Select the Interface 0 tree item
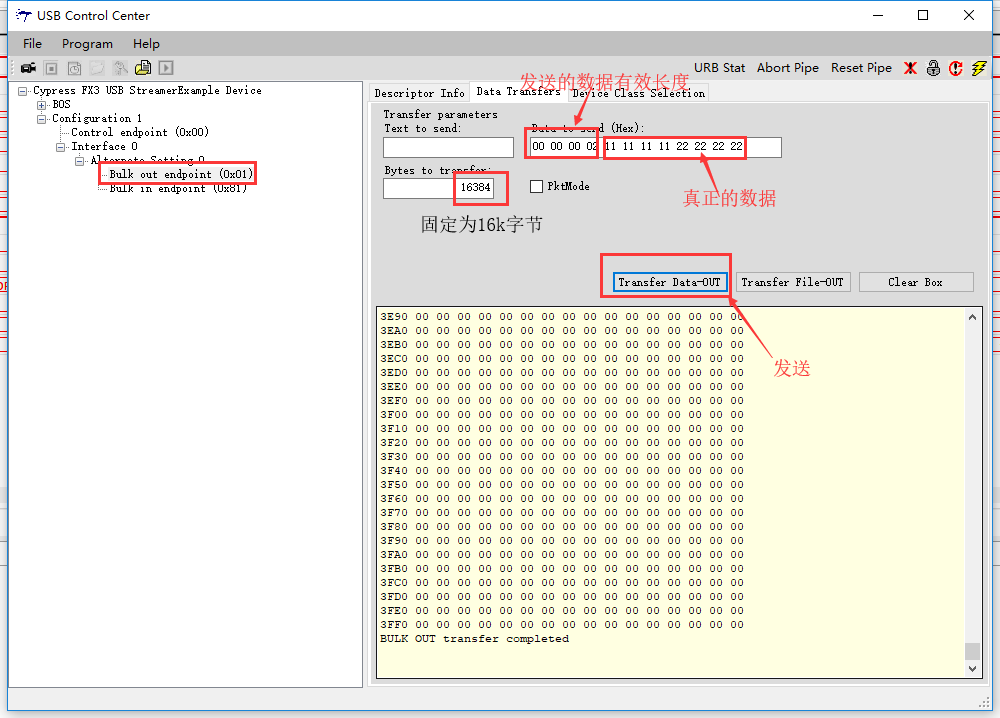1000x718 pixels. pyautogui.click(x=105, y=147)
